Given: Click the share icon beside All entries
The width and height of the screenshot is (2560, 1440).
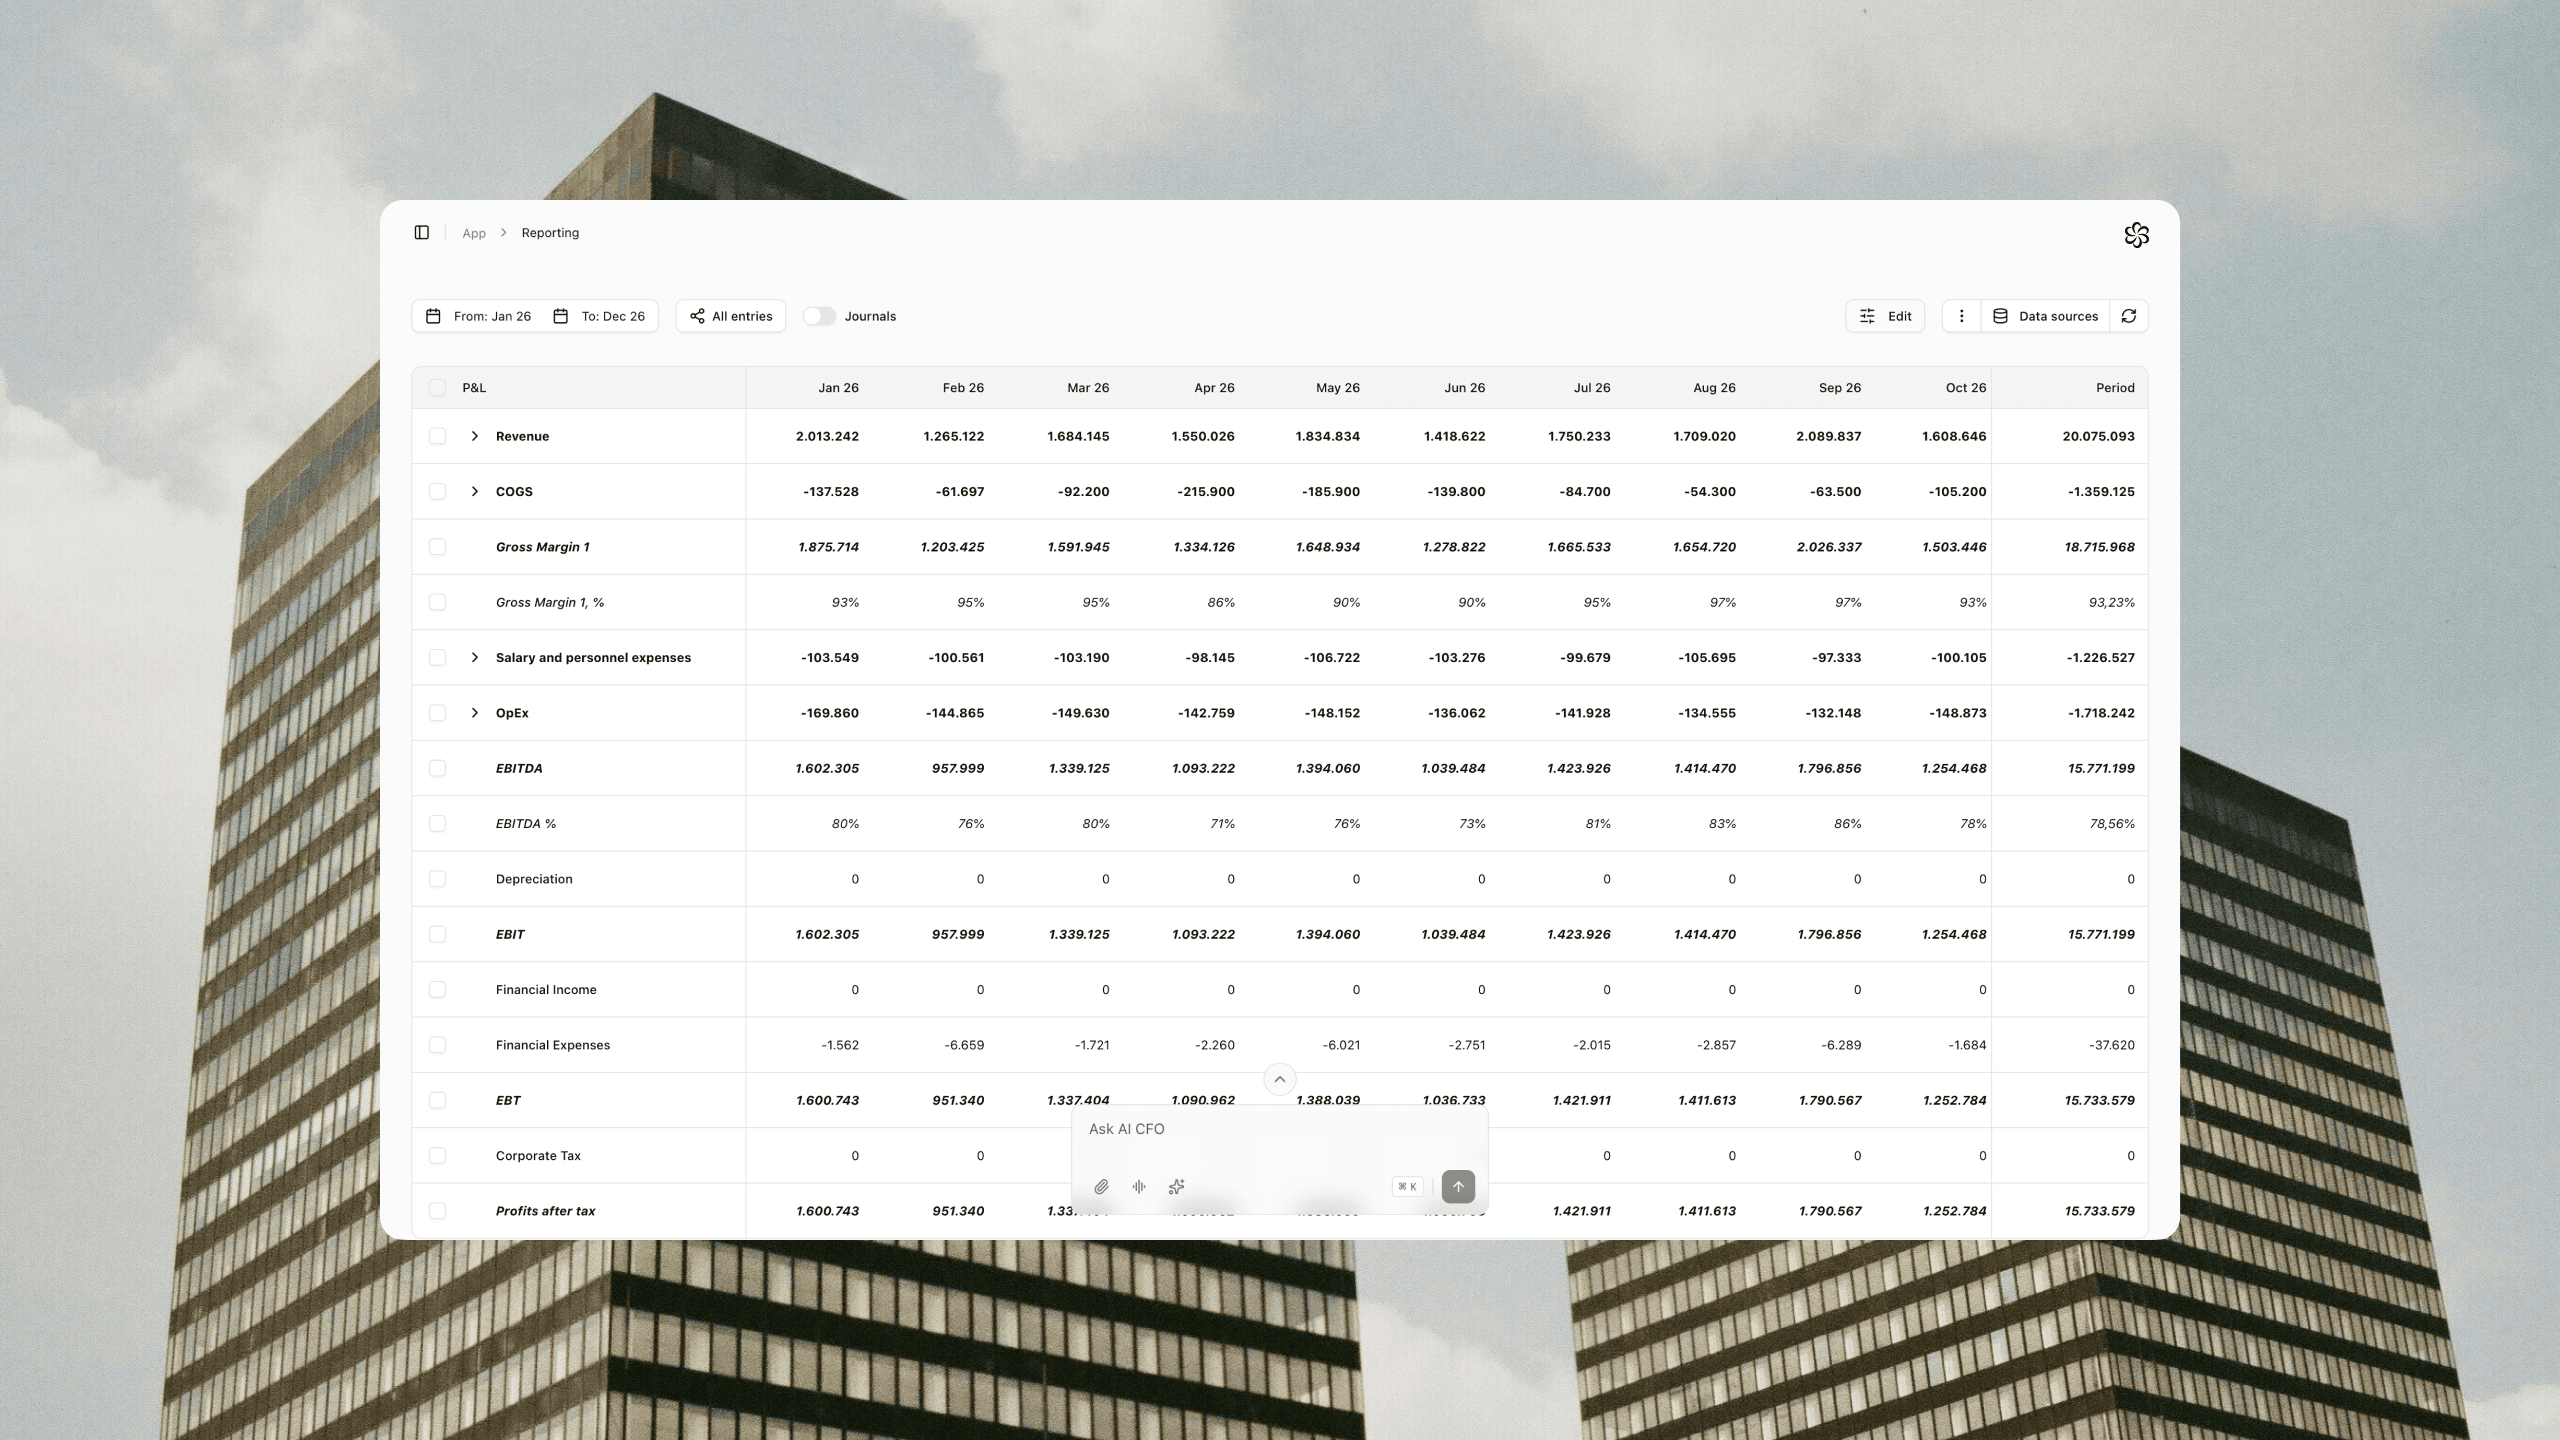Looking at the screenshot, I should point(698,315).
